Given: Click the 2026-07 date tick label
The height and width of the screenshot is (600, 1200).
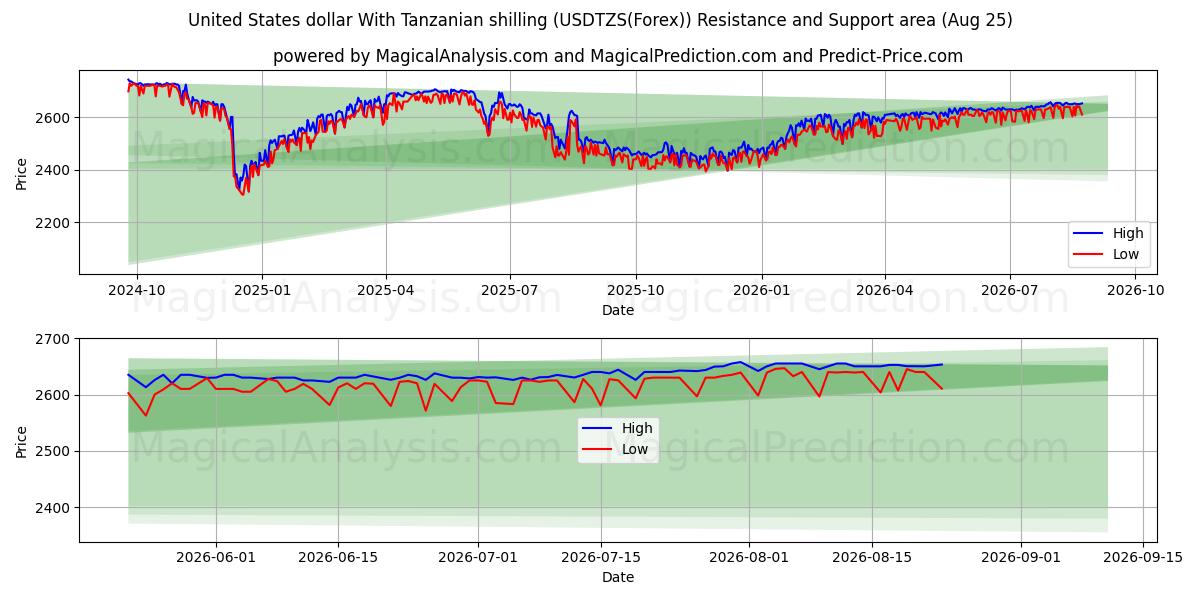Looking at the screenshot, I should [1009, 290].
